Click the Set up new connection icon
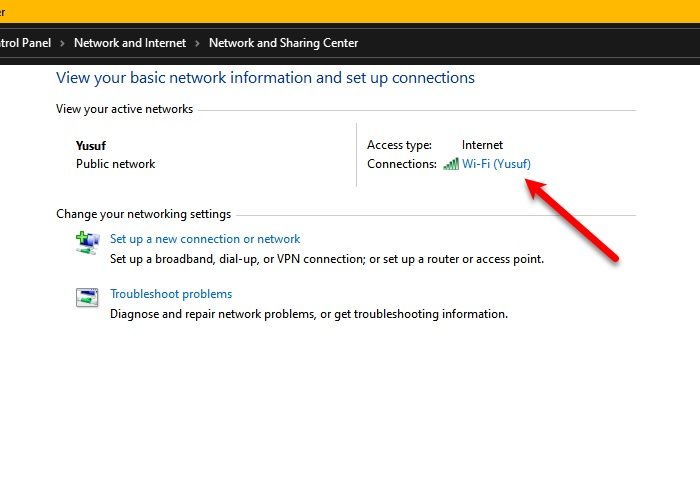Image resolution: width=700 pixels, height=500 pixels. [x=87, y=241]
